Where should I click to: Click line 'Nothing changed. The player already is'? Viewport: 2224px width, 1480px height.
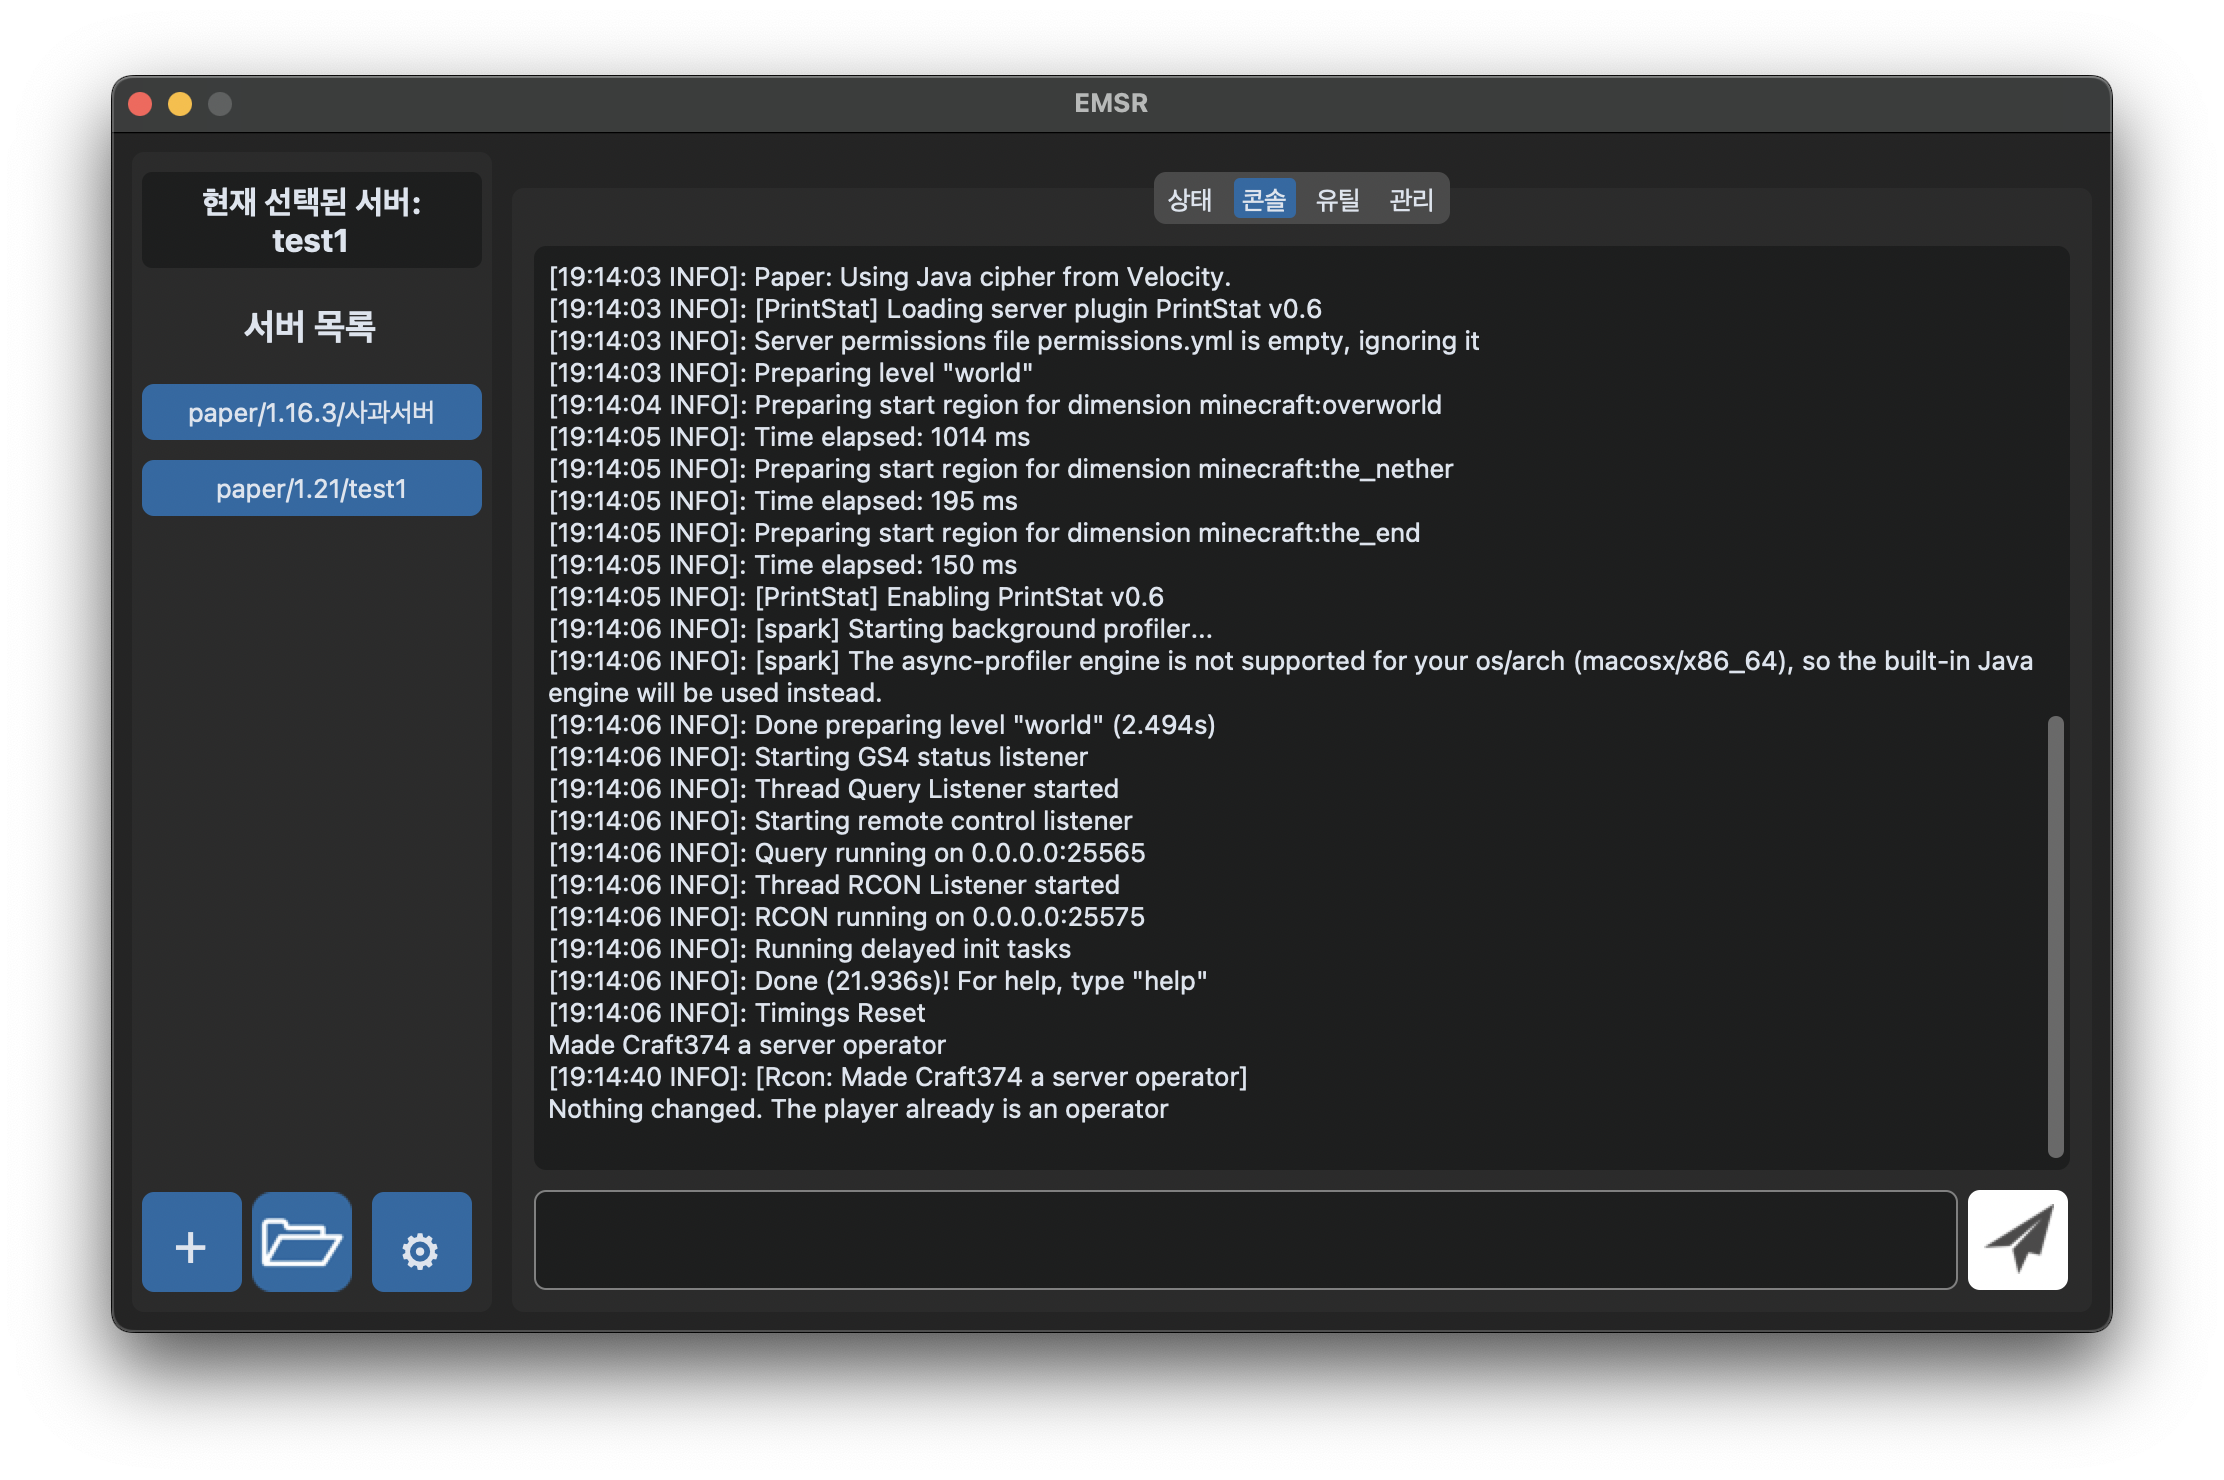pos(858,1109)
